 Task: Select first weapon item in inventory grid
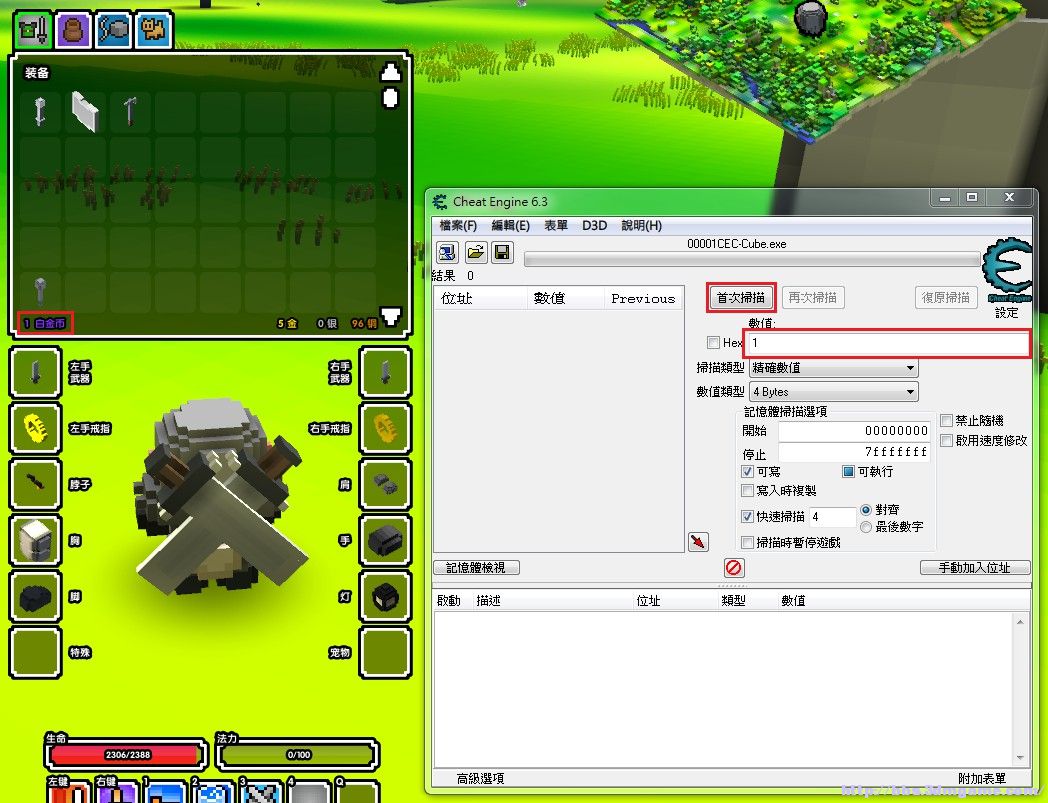click(x=40, y=111)
